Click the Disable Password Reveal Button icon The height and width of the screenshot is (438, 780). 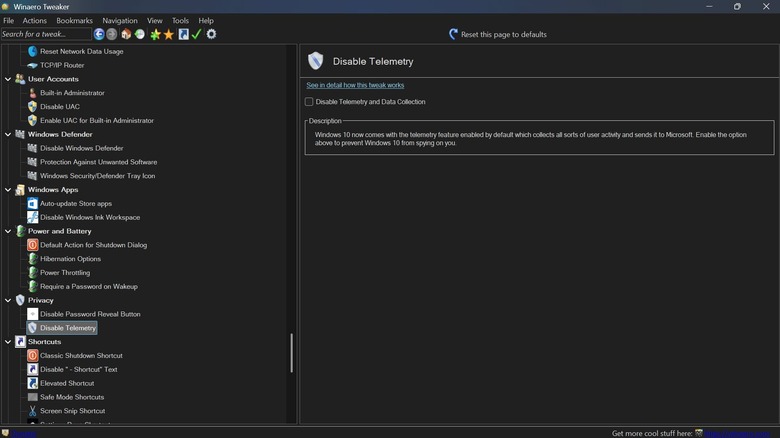click(32, 314)
